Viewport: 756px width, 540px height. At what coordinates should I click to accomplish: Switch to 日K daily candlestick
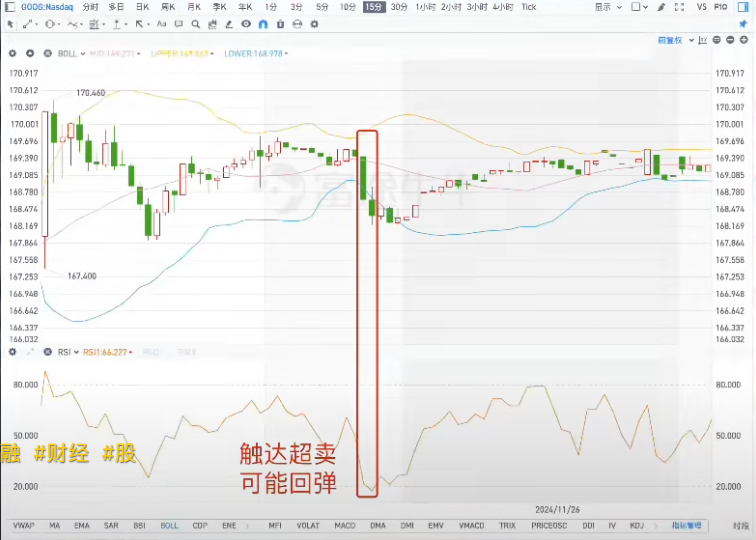(x=142, y=7)
